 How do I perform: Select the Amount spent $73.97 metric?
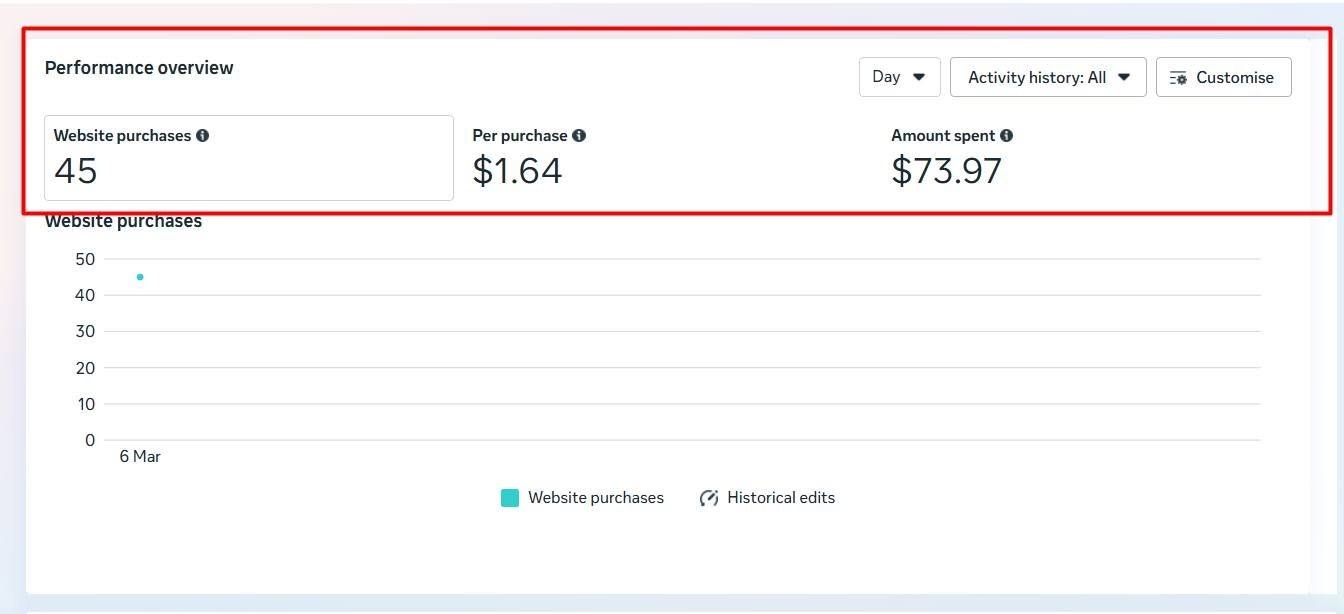[952, 158]
